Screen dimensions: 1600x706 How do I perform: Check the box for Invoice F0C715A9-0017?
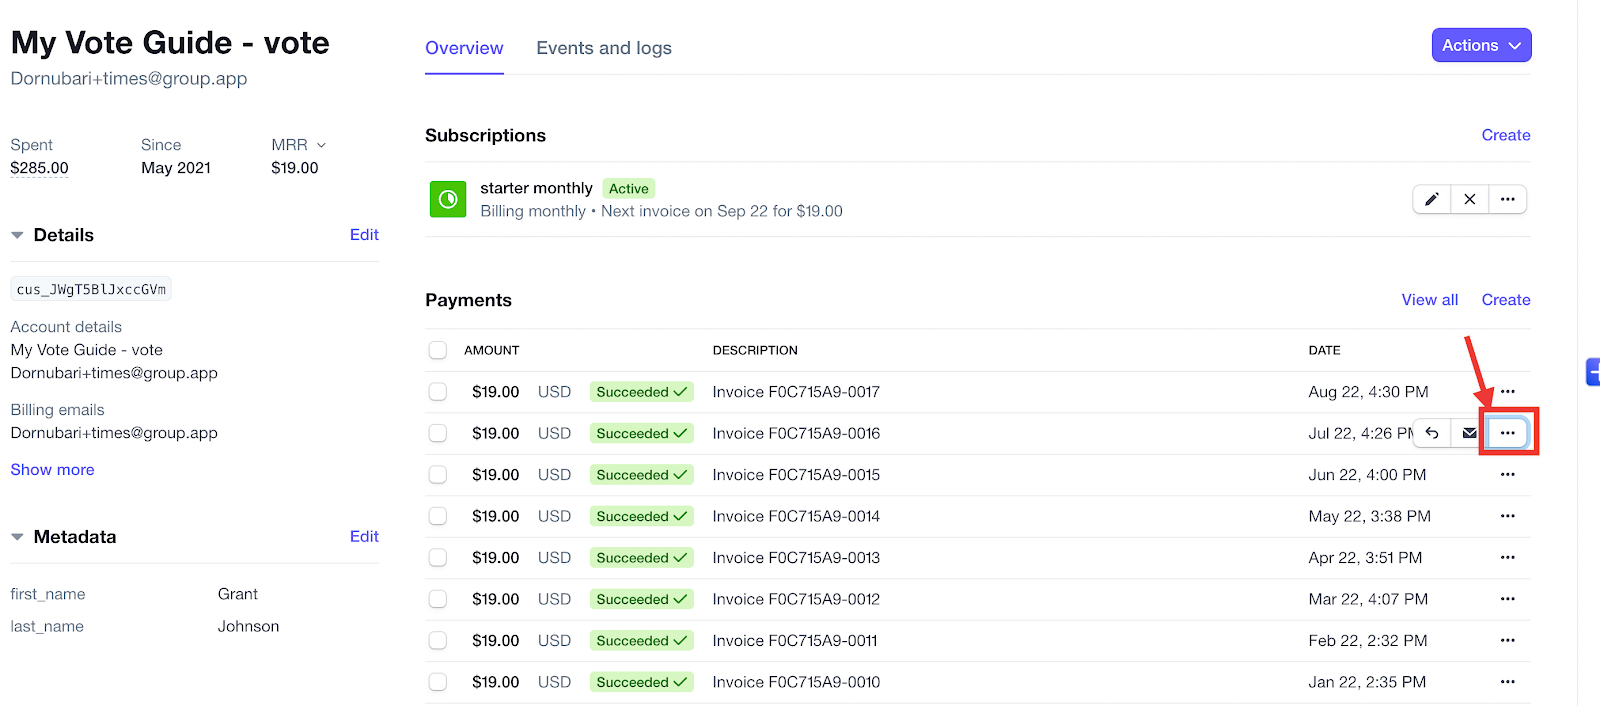tap(438, 392)
